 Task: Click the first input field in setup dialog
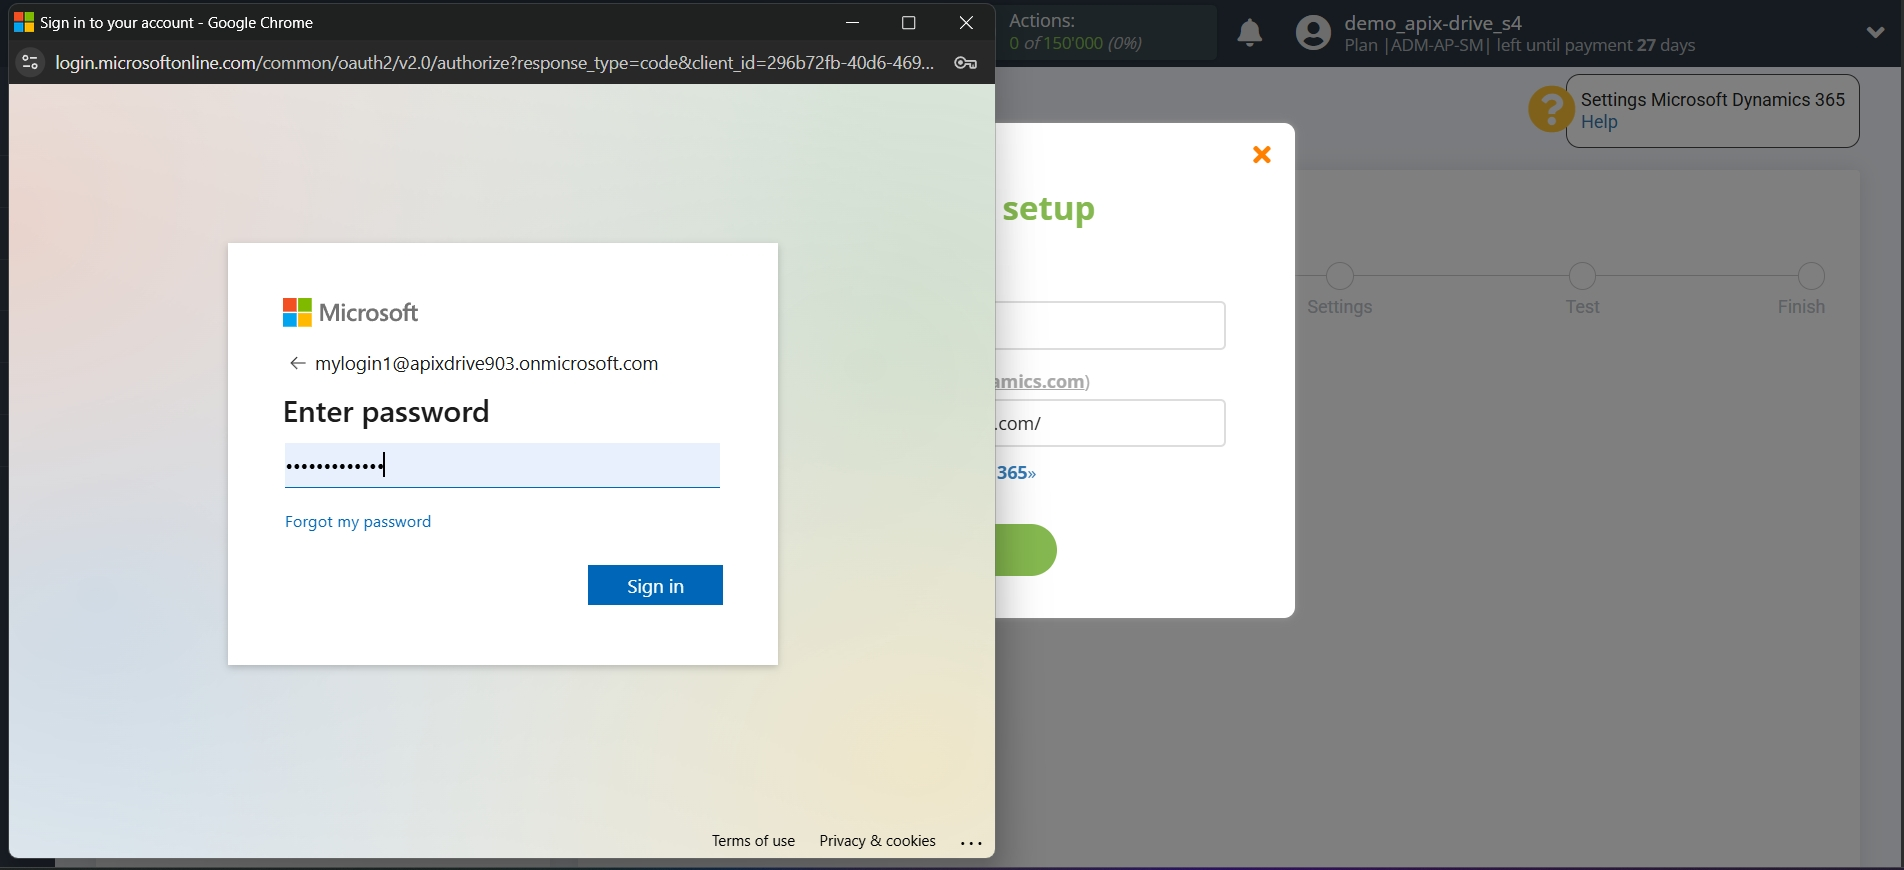tap(1110, 325)
